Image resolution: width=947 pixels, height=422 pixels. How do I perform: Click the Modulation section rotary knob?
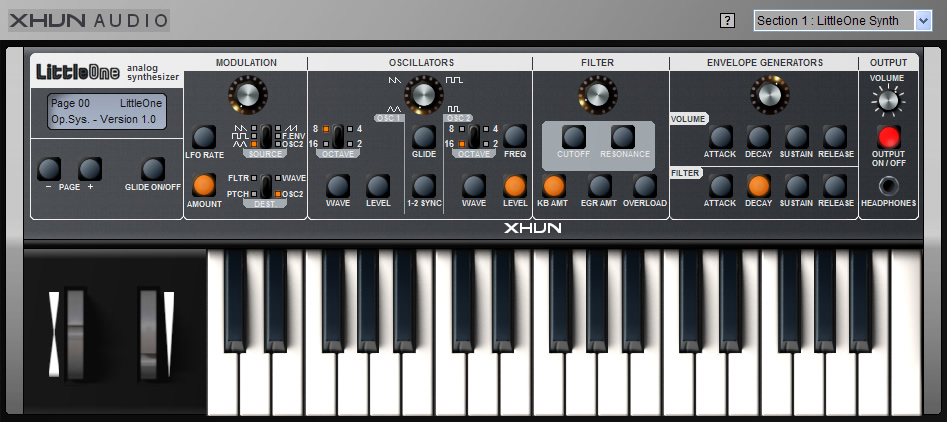pos(248,95)
